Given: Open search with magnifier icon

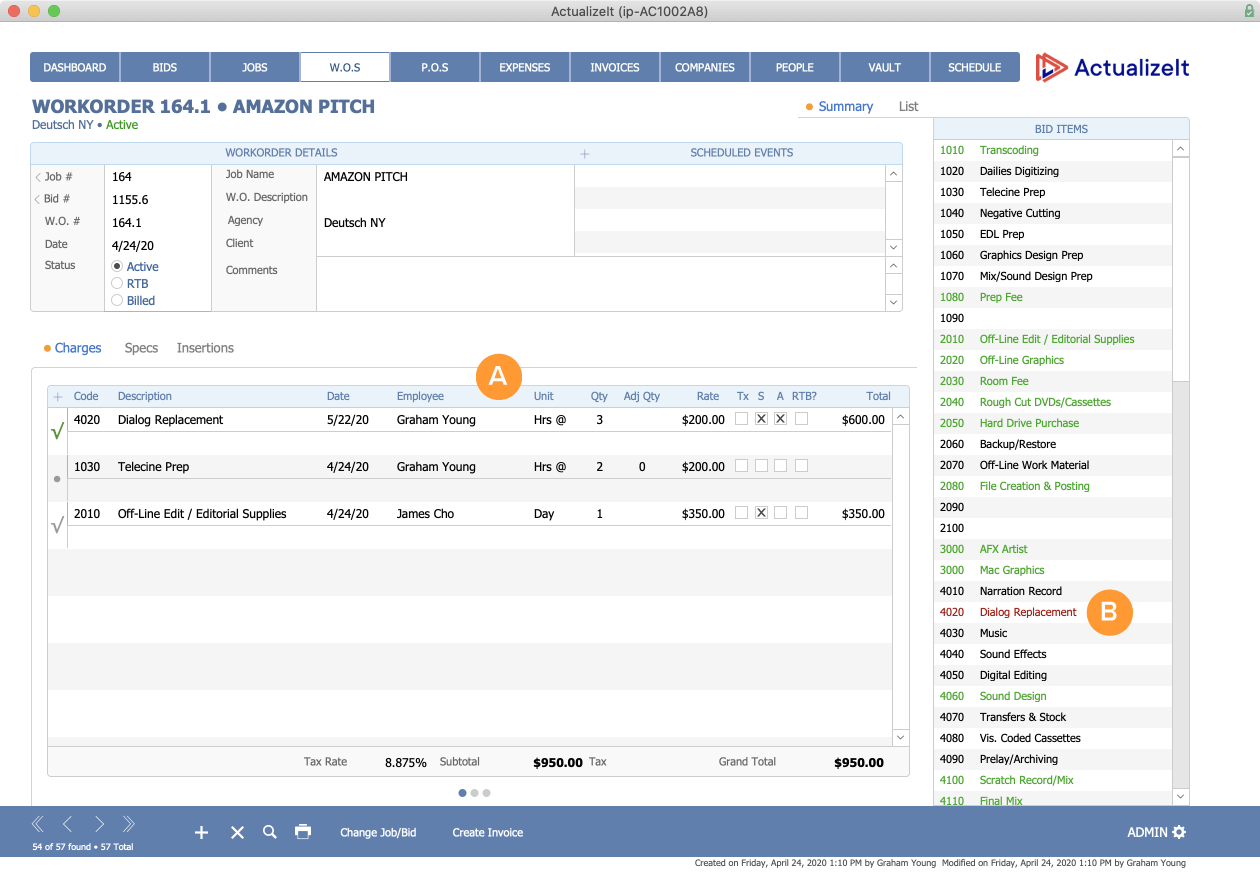Looking at the screenshot, I should (270, 832).
